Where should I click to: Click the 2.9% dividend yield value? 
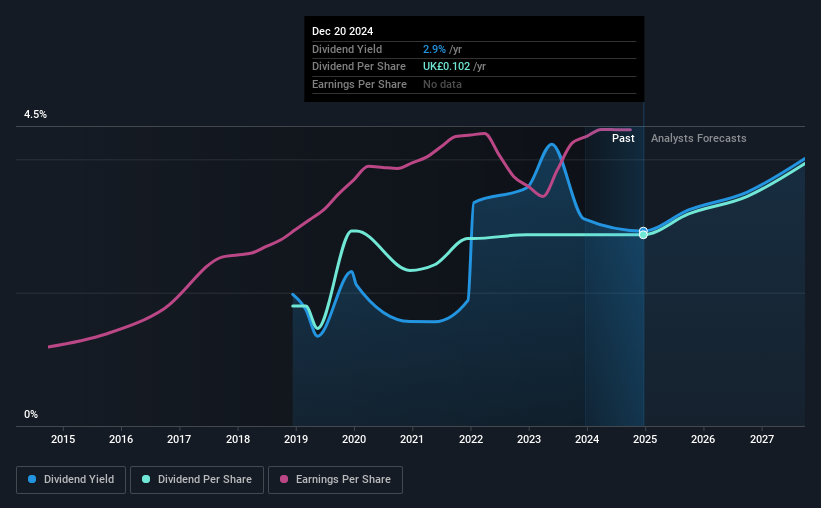434,49
